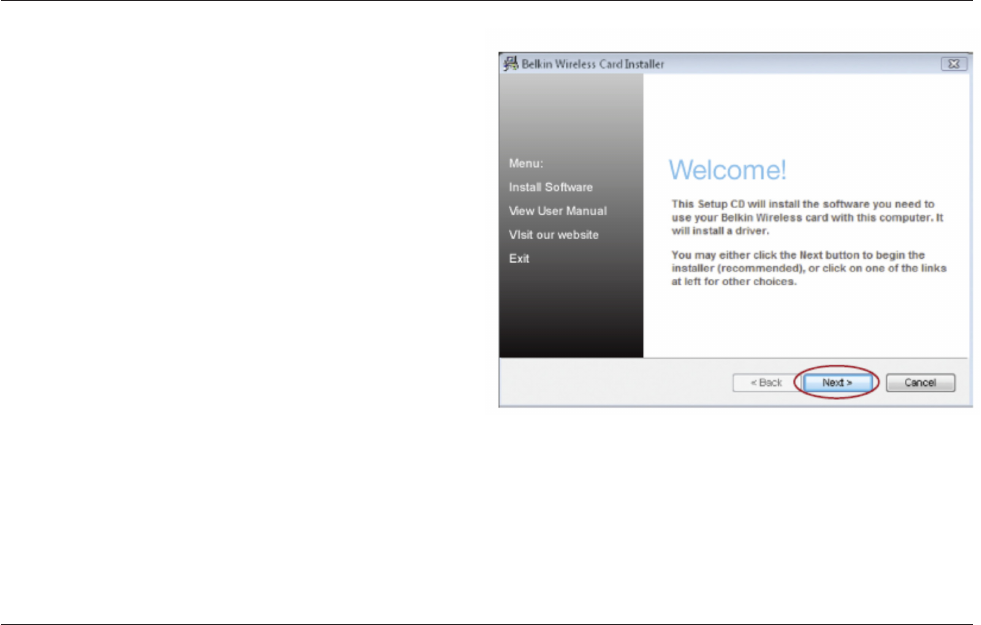Click the Next button to begin installer

pos(837,382)
